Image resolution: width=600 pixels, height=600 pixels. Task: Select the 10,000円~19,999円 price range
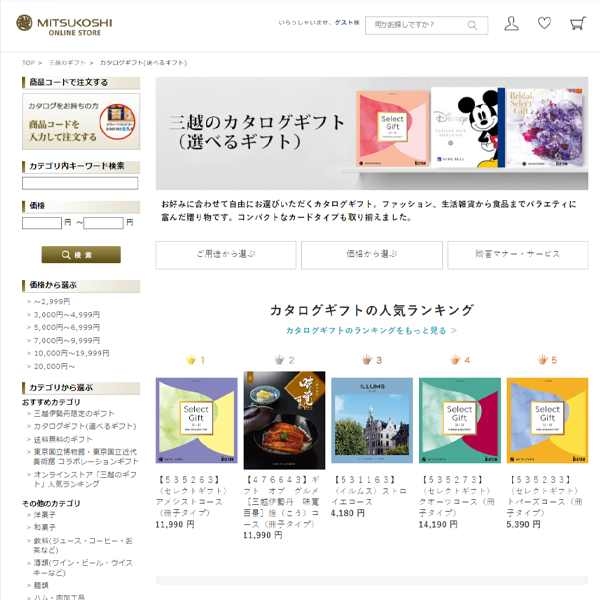(x=72, y=353)
